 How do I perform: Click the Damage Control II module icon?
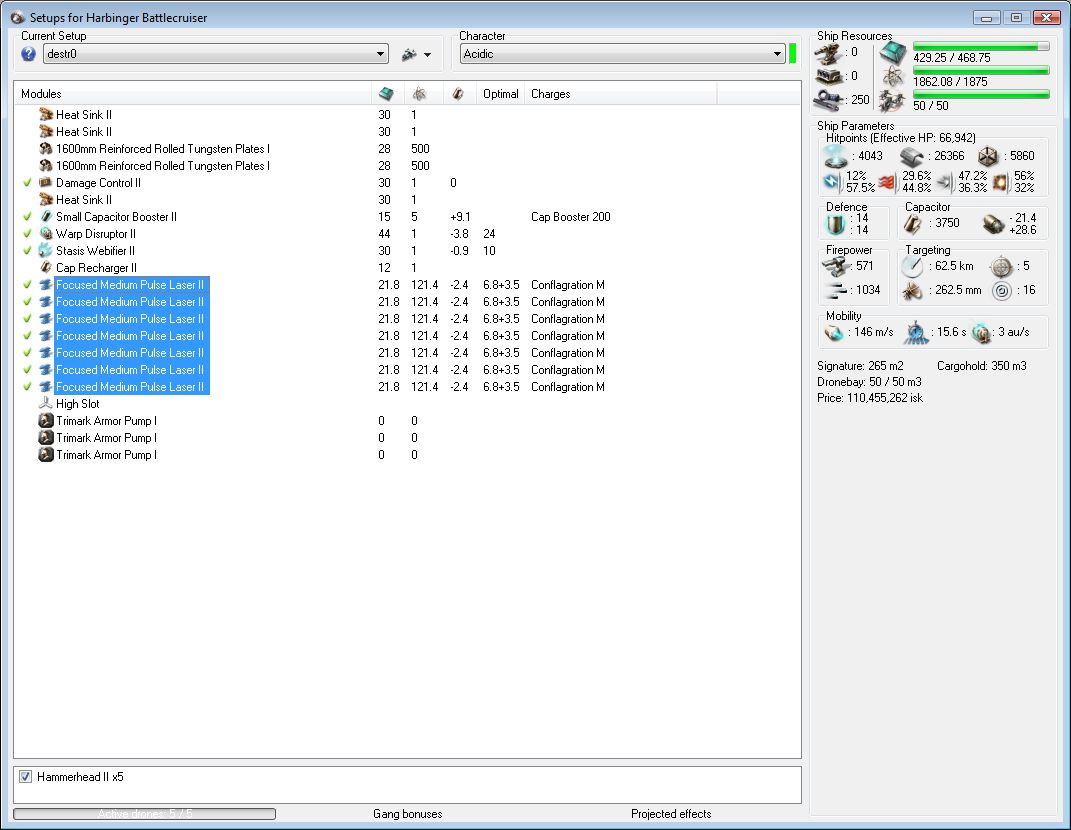point(46,182)
